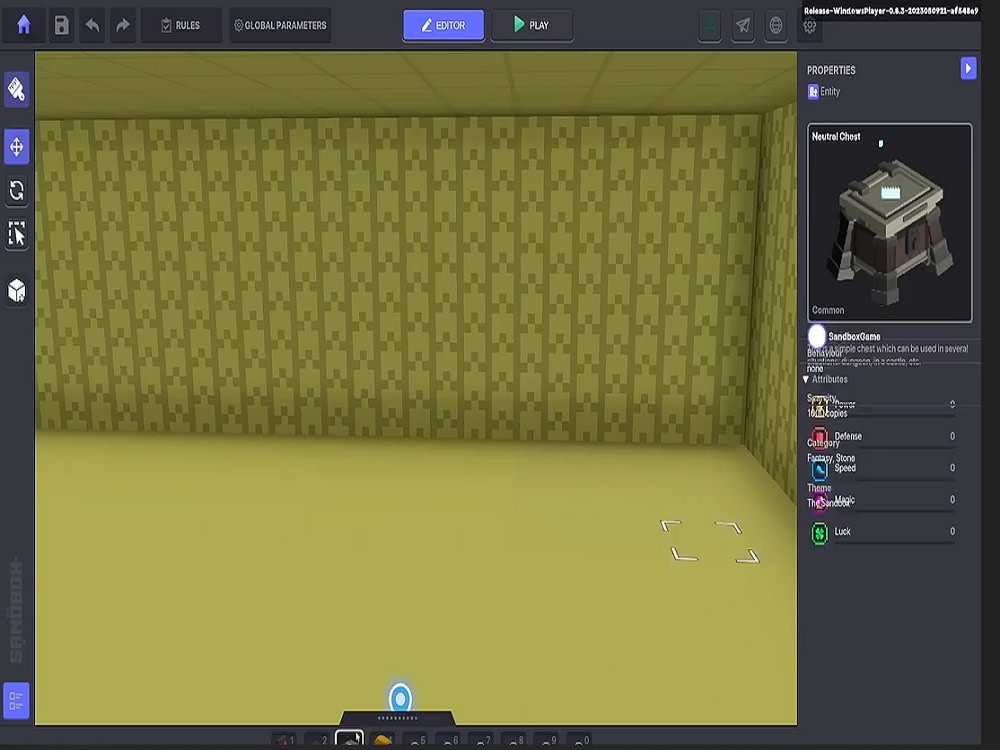This screenshot has width=1000, height=750.
Task: Select the EDITOR tab
Action: click(443, 25)
